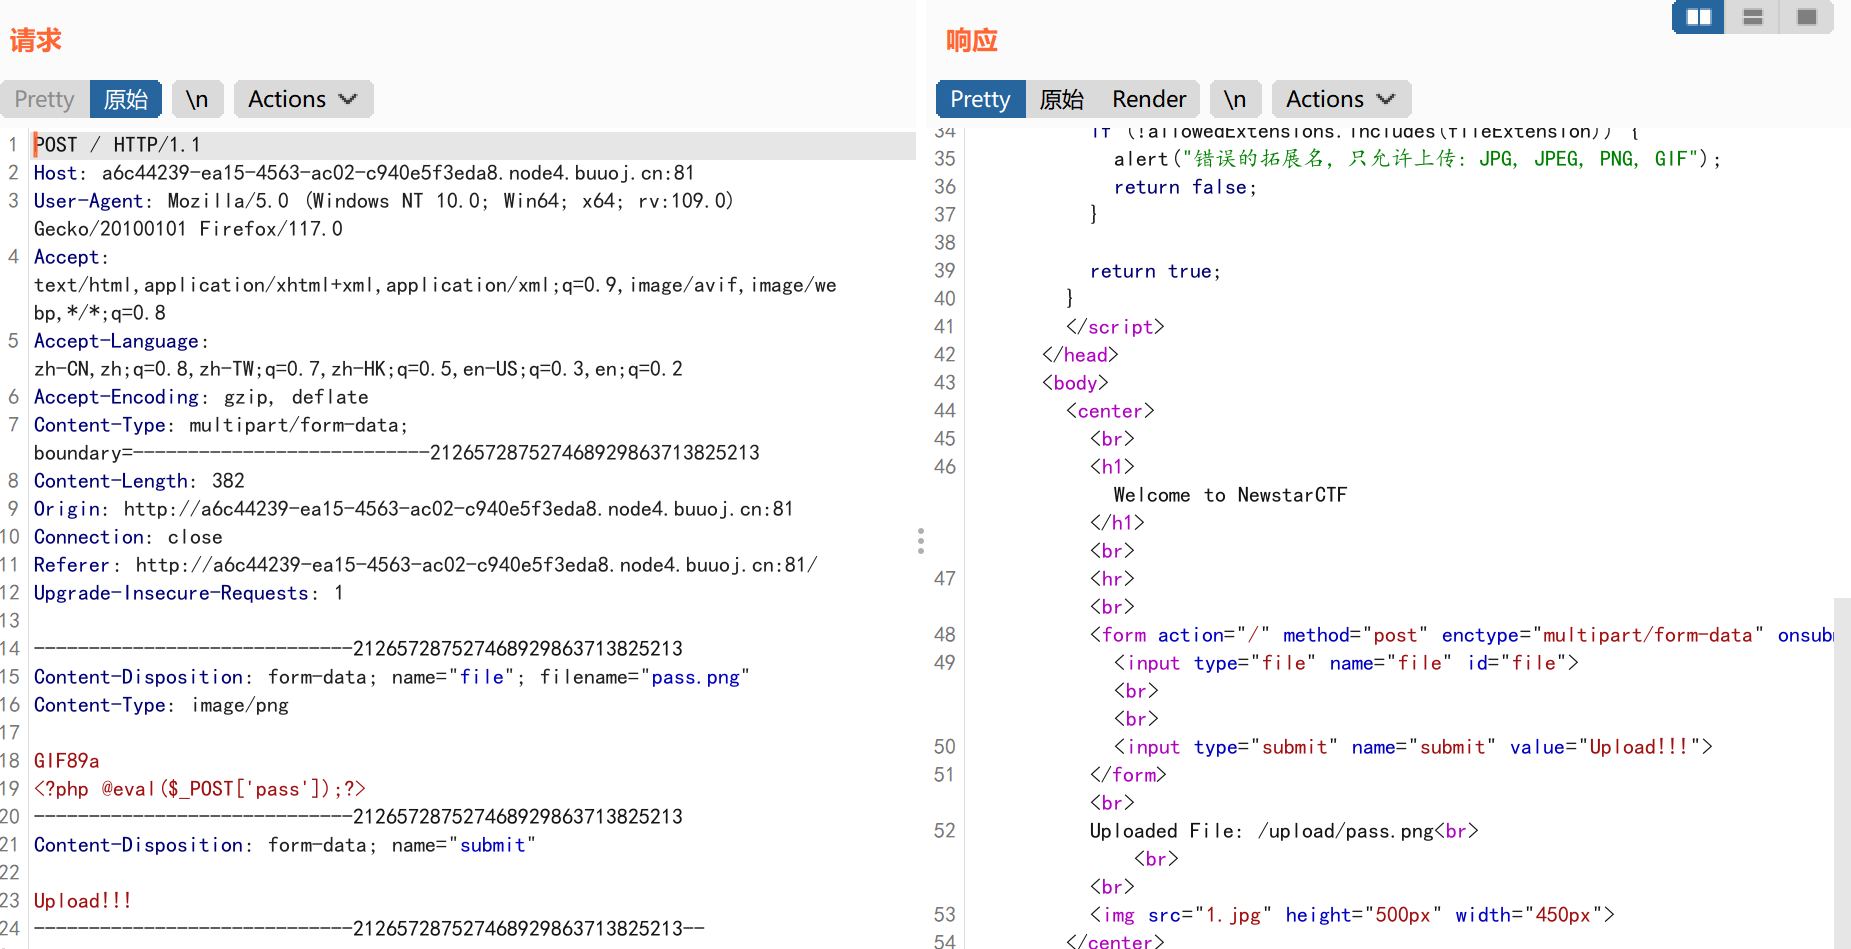Click the split handle between request and response
This screenshot has width=1851, height=949.
(x=921, y=540)
